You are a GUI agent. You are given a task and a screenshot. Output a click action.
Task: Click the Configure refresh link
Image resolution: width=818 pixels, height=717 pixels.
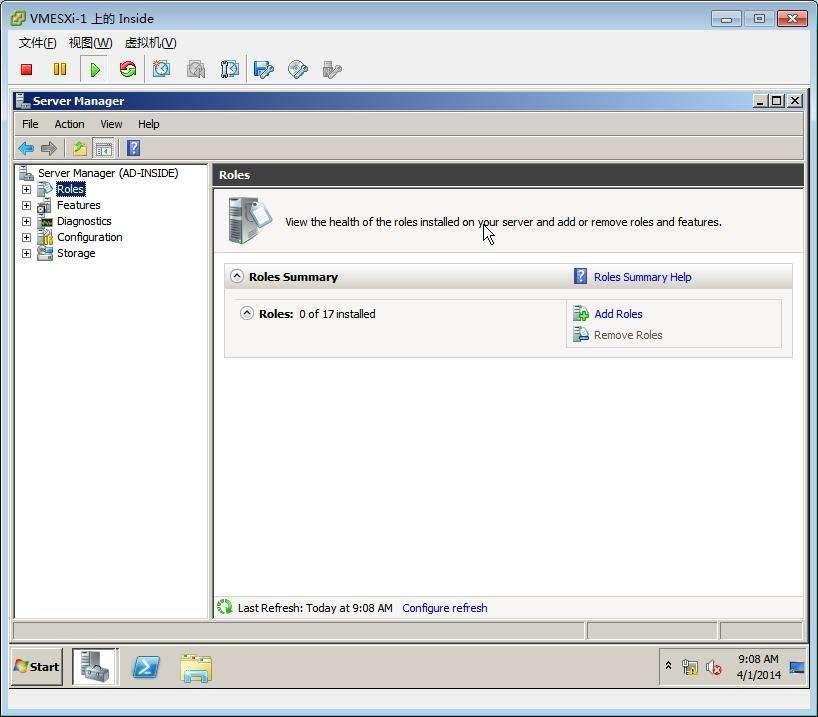point(444,608)
